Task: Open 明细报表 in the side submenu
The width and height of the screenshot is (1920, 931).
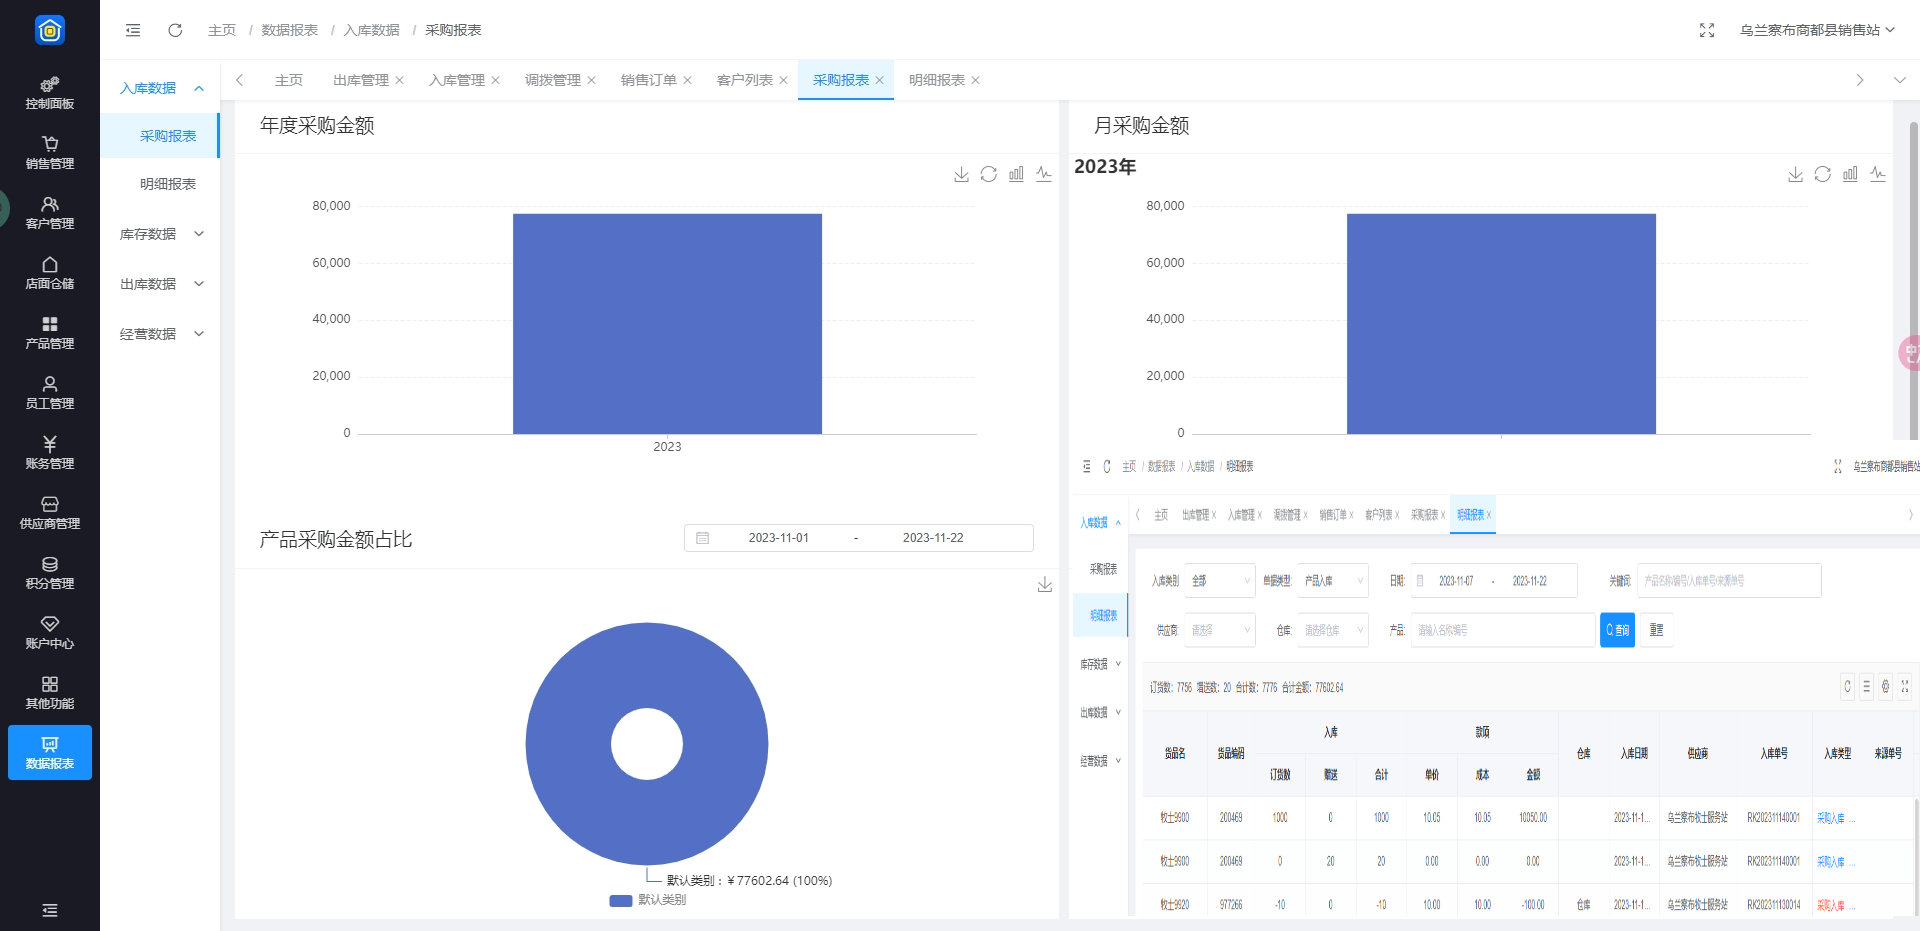Action: click(167, 184)
